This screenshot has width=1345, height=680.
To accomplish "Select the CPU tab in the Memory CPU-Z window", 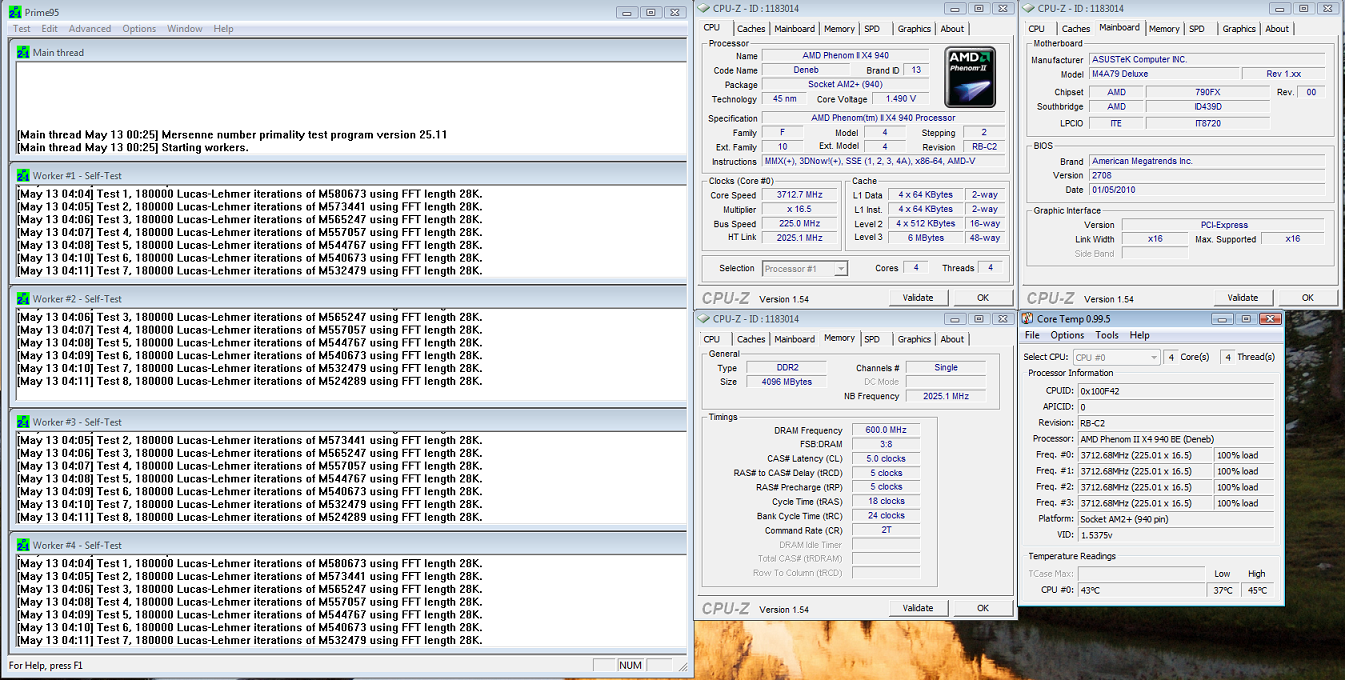I will click(712, 339).
